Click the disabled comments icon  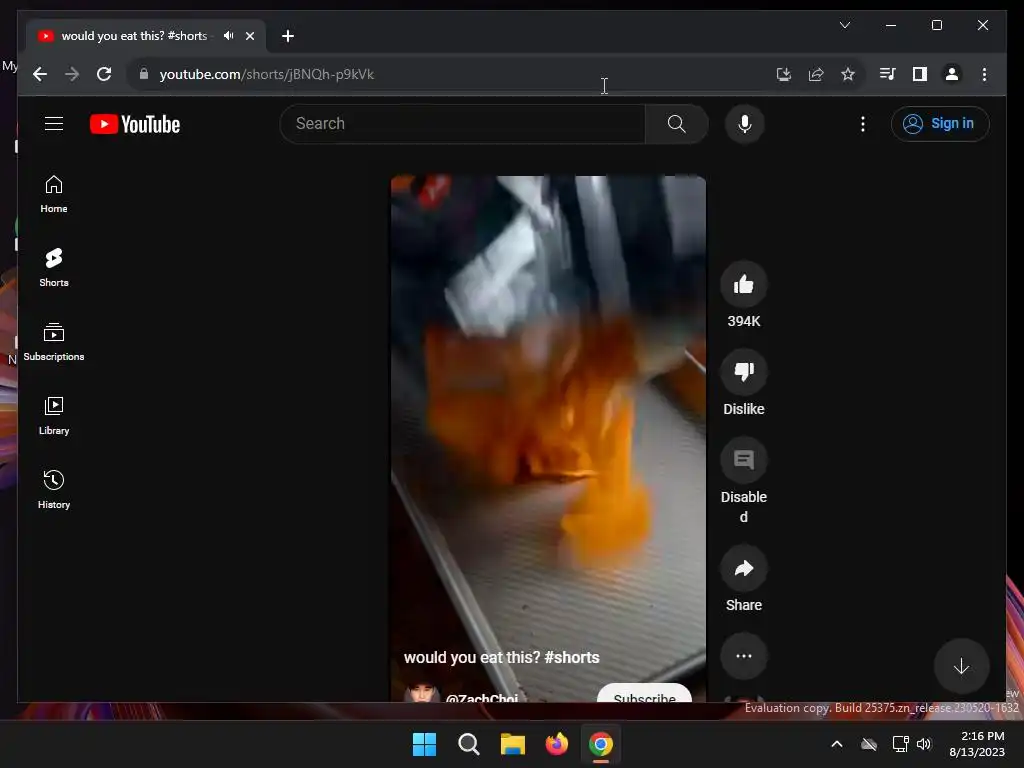pos(744,460)
